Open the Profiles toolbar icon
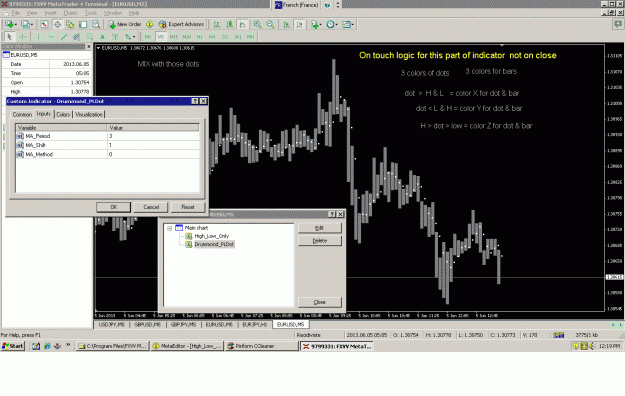The image size is (625, 396). [27, 24]
